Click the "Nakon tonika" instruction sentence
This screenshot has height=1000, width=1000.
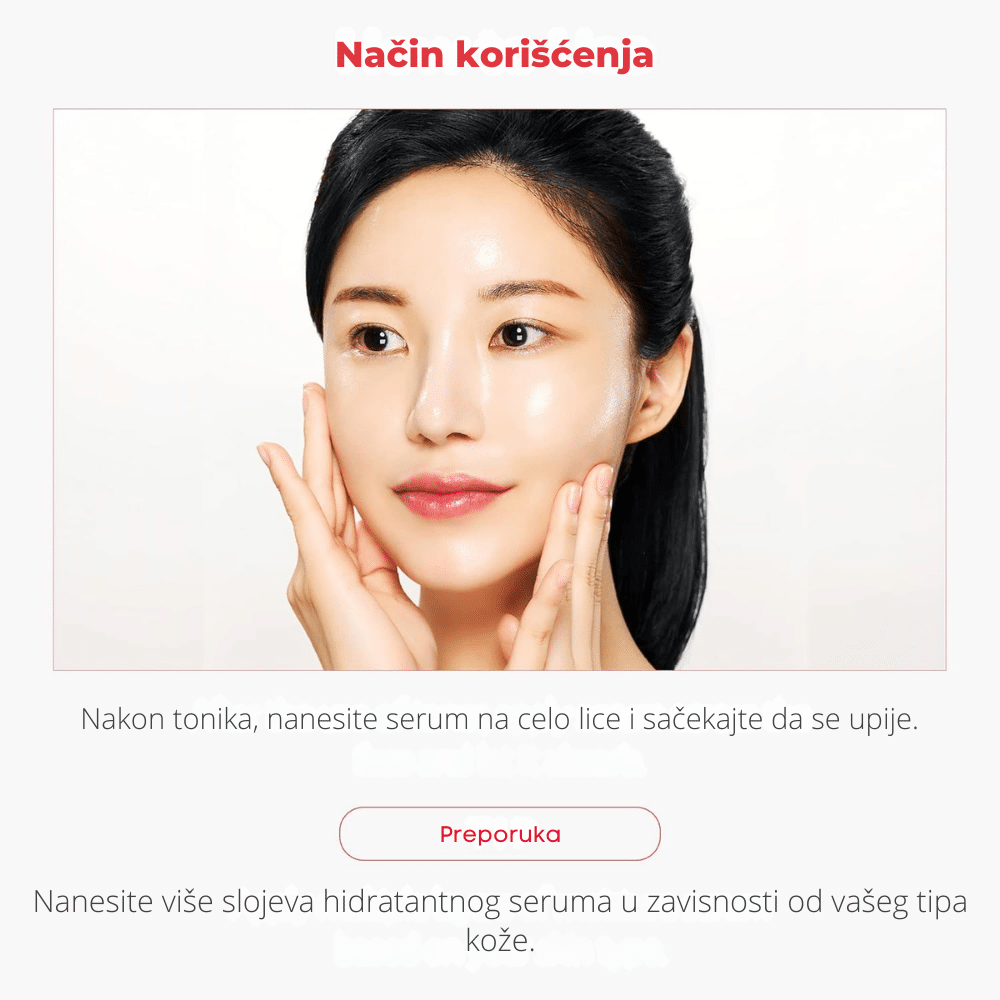coord(499,719)
